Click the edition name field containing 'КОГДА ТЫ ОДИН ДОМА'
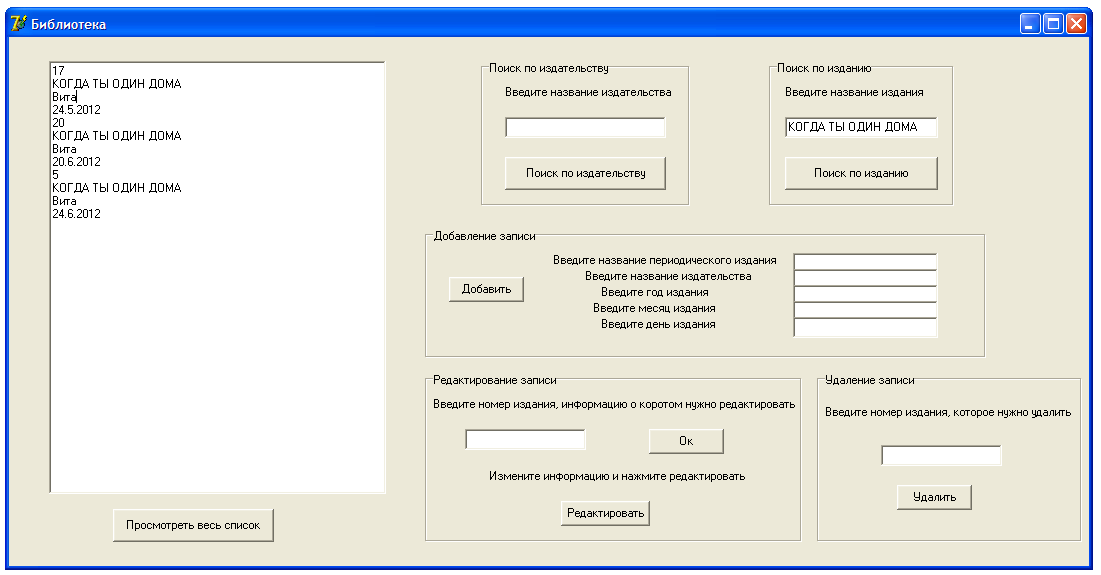Viewport: 1101px width, 575px height. [861, 127]
